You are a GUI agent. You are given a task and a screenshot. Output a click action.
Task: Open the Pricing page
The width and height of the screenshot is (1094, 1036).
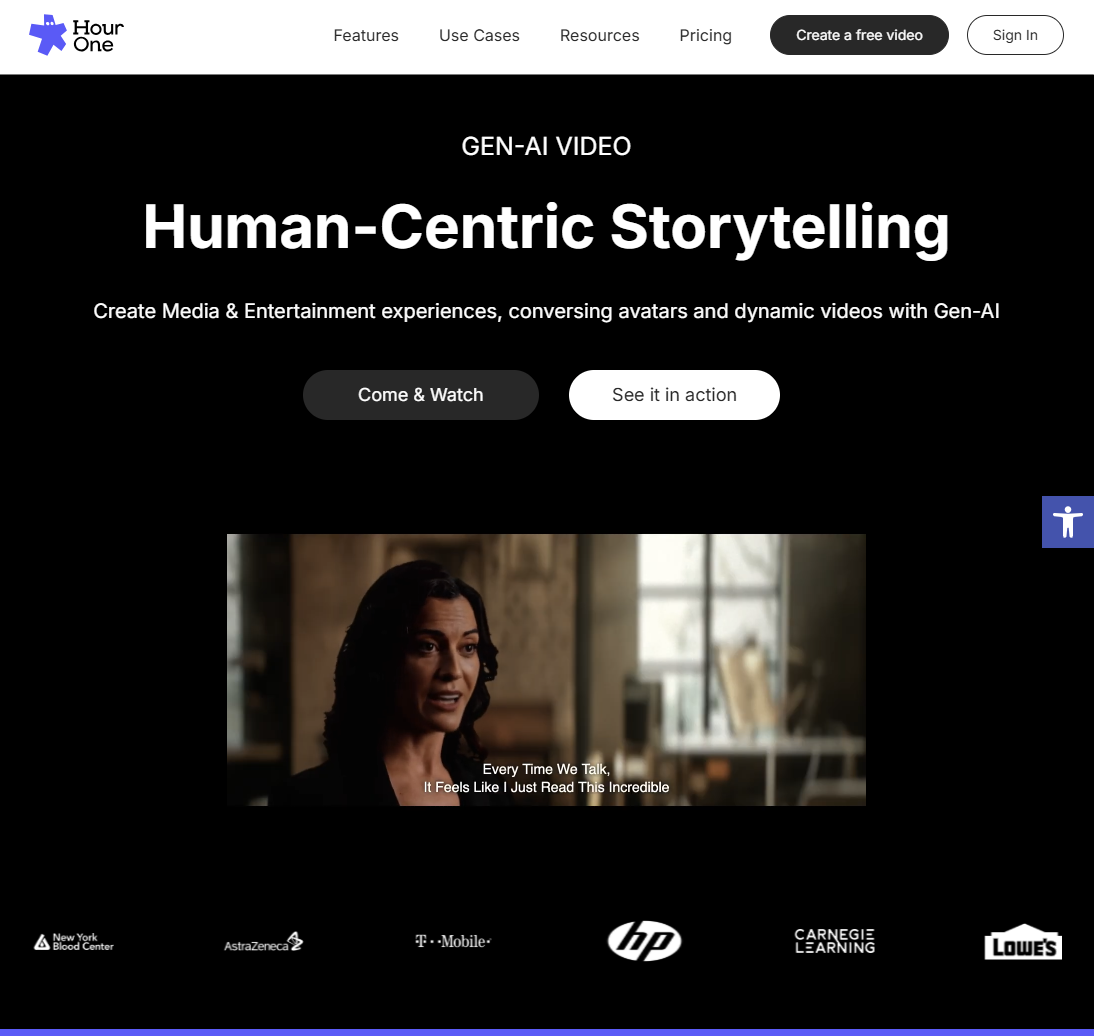(705, 35)
